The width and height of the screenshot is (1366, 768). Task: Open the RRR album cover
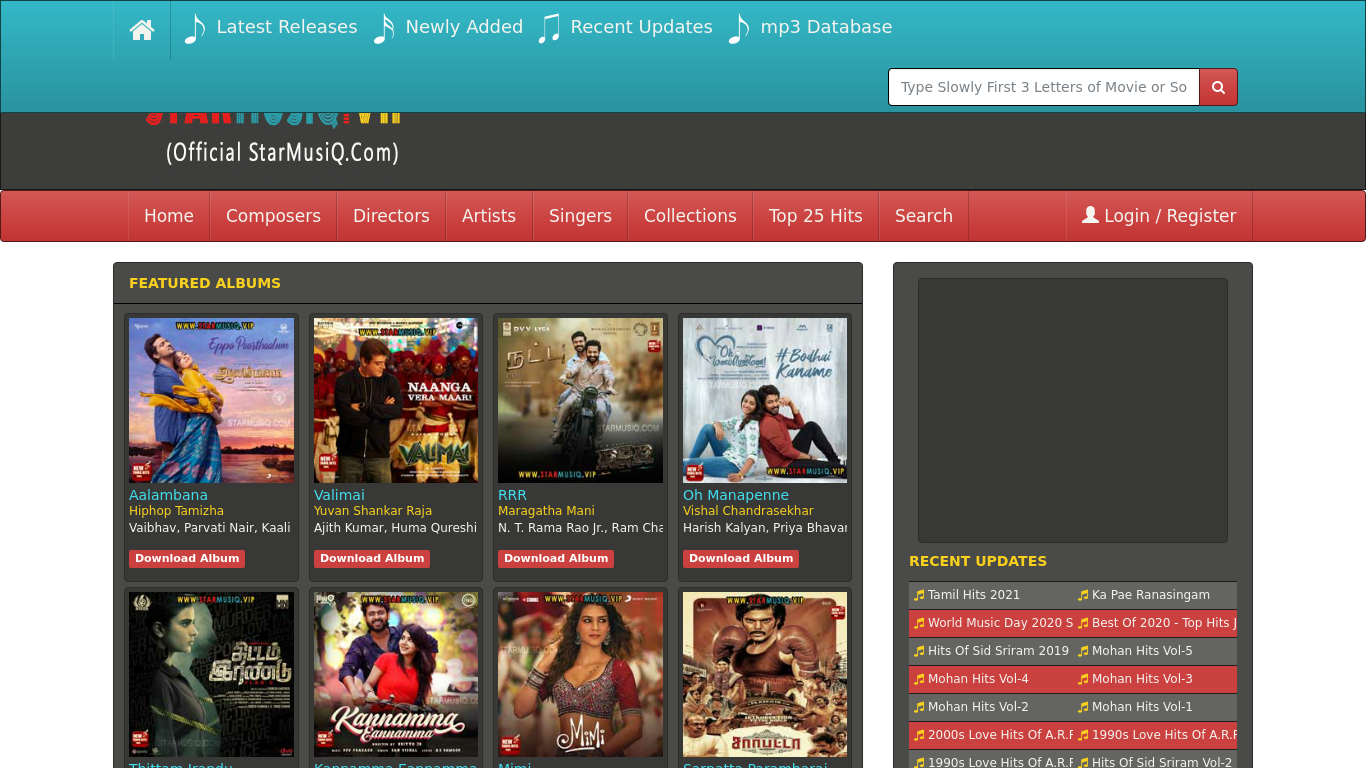[x=580, y=400]
